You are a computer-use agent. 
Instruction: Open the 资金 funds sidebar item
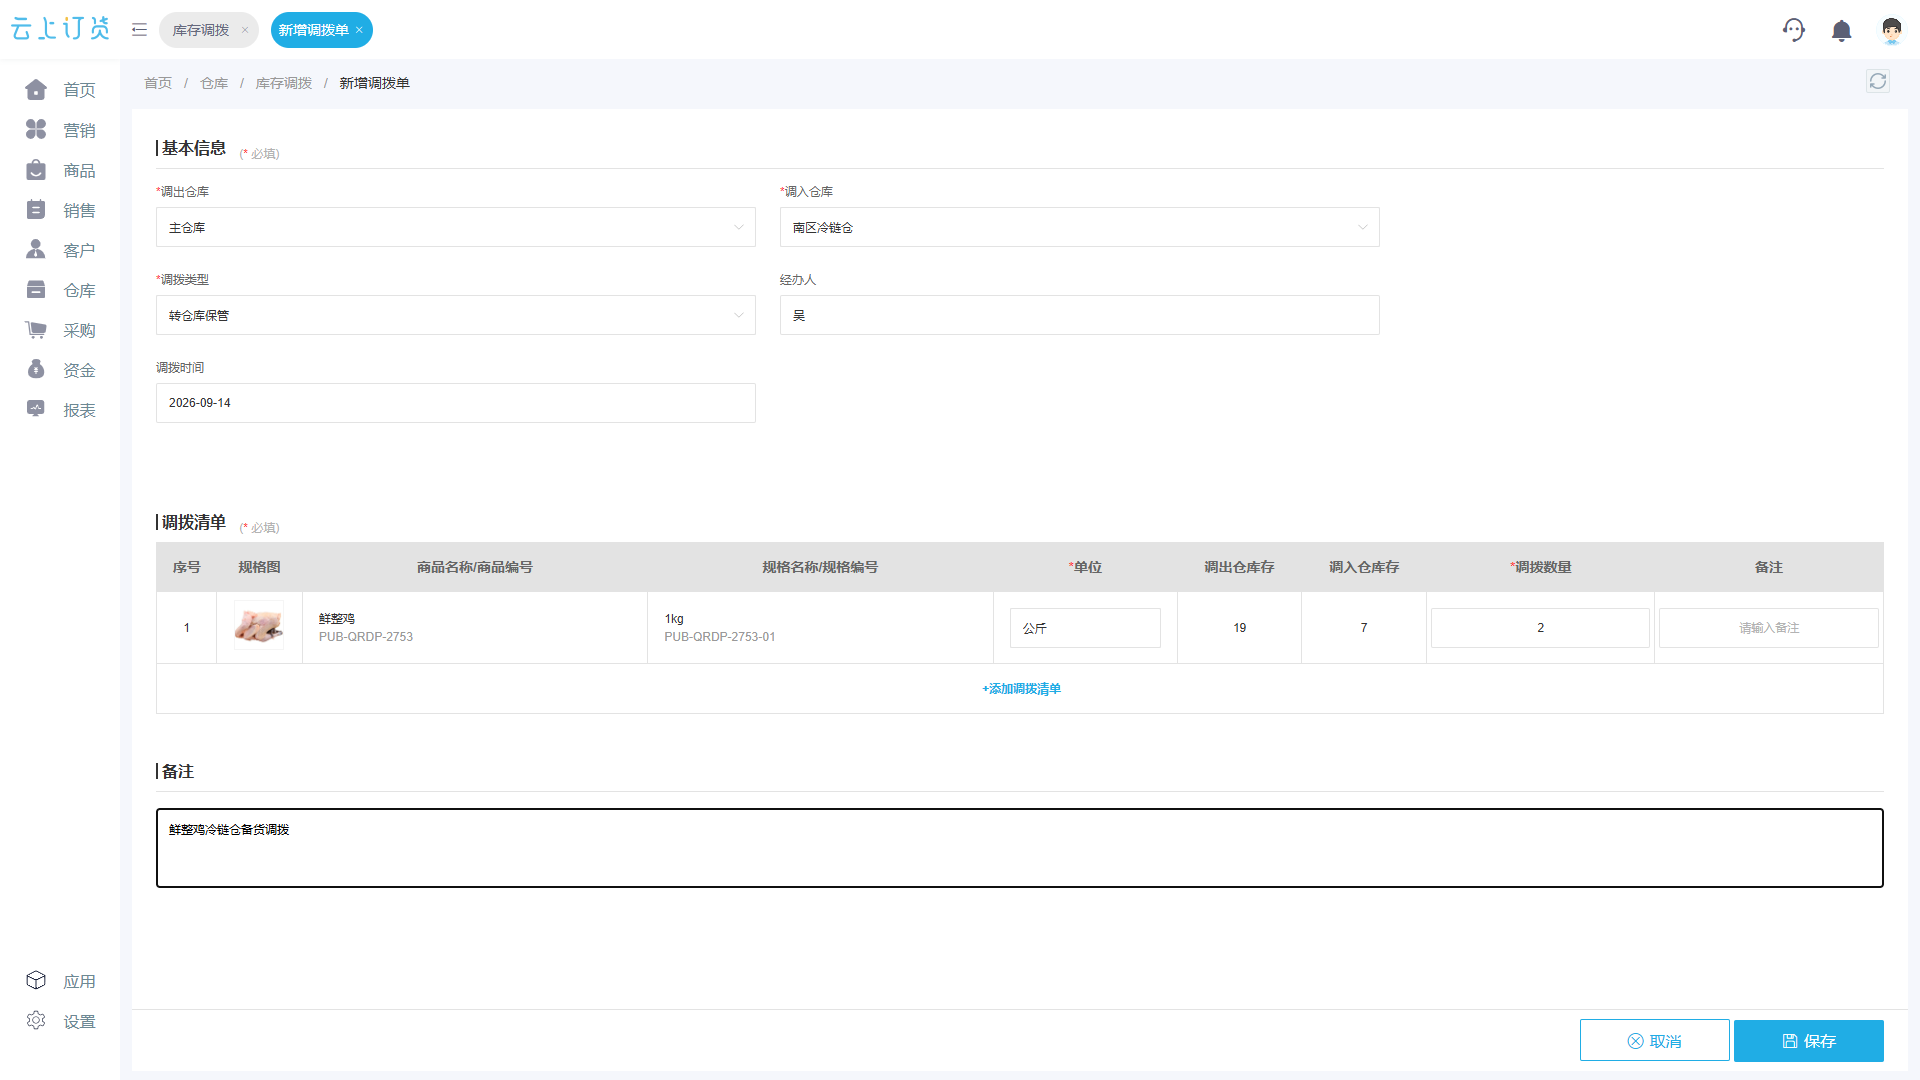tap(60, 370)
